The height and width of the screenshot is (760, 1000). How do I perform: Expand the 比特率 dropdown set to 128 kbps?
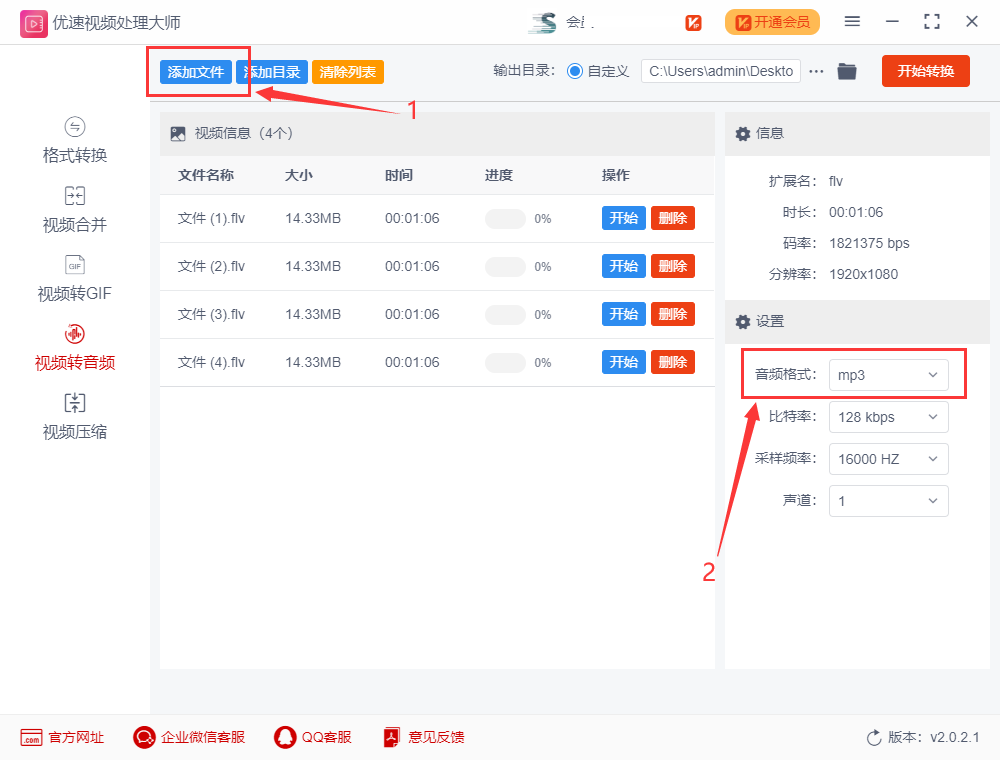(x=888, y=417)
